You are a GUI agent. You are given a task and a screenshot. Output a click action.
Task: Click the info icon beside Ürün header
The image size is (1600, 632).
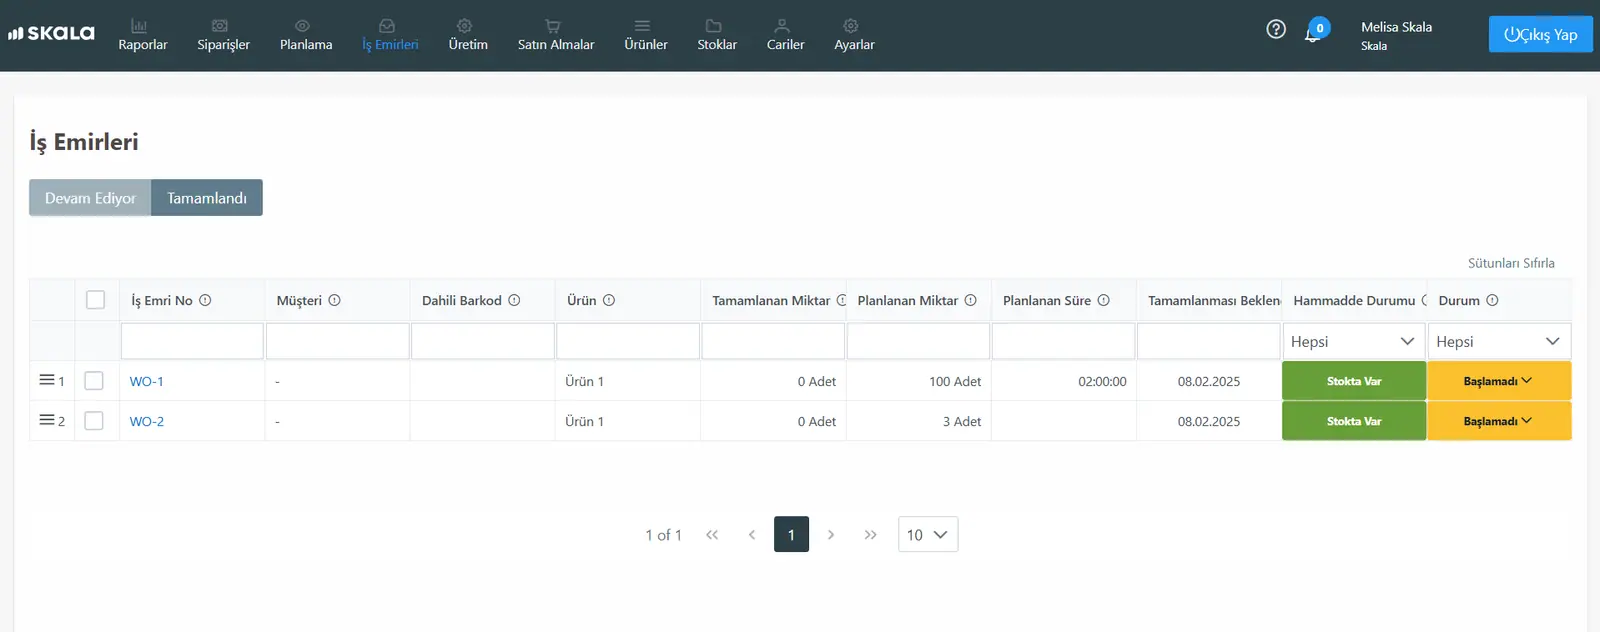coord(609,300)
